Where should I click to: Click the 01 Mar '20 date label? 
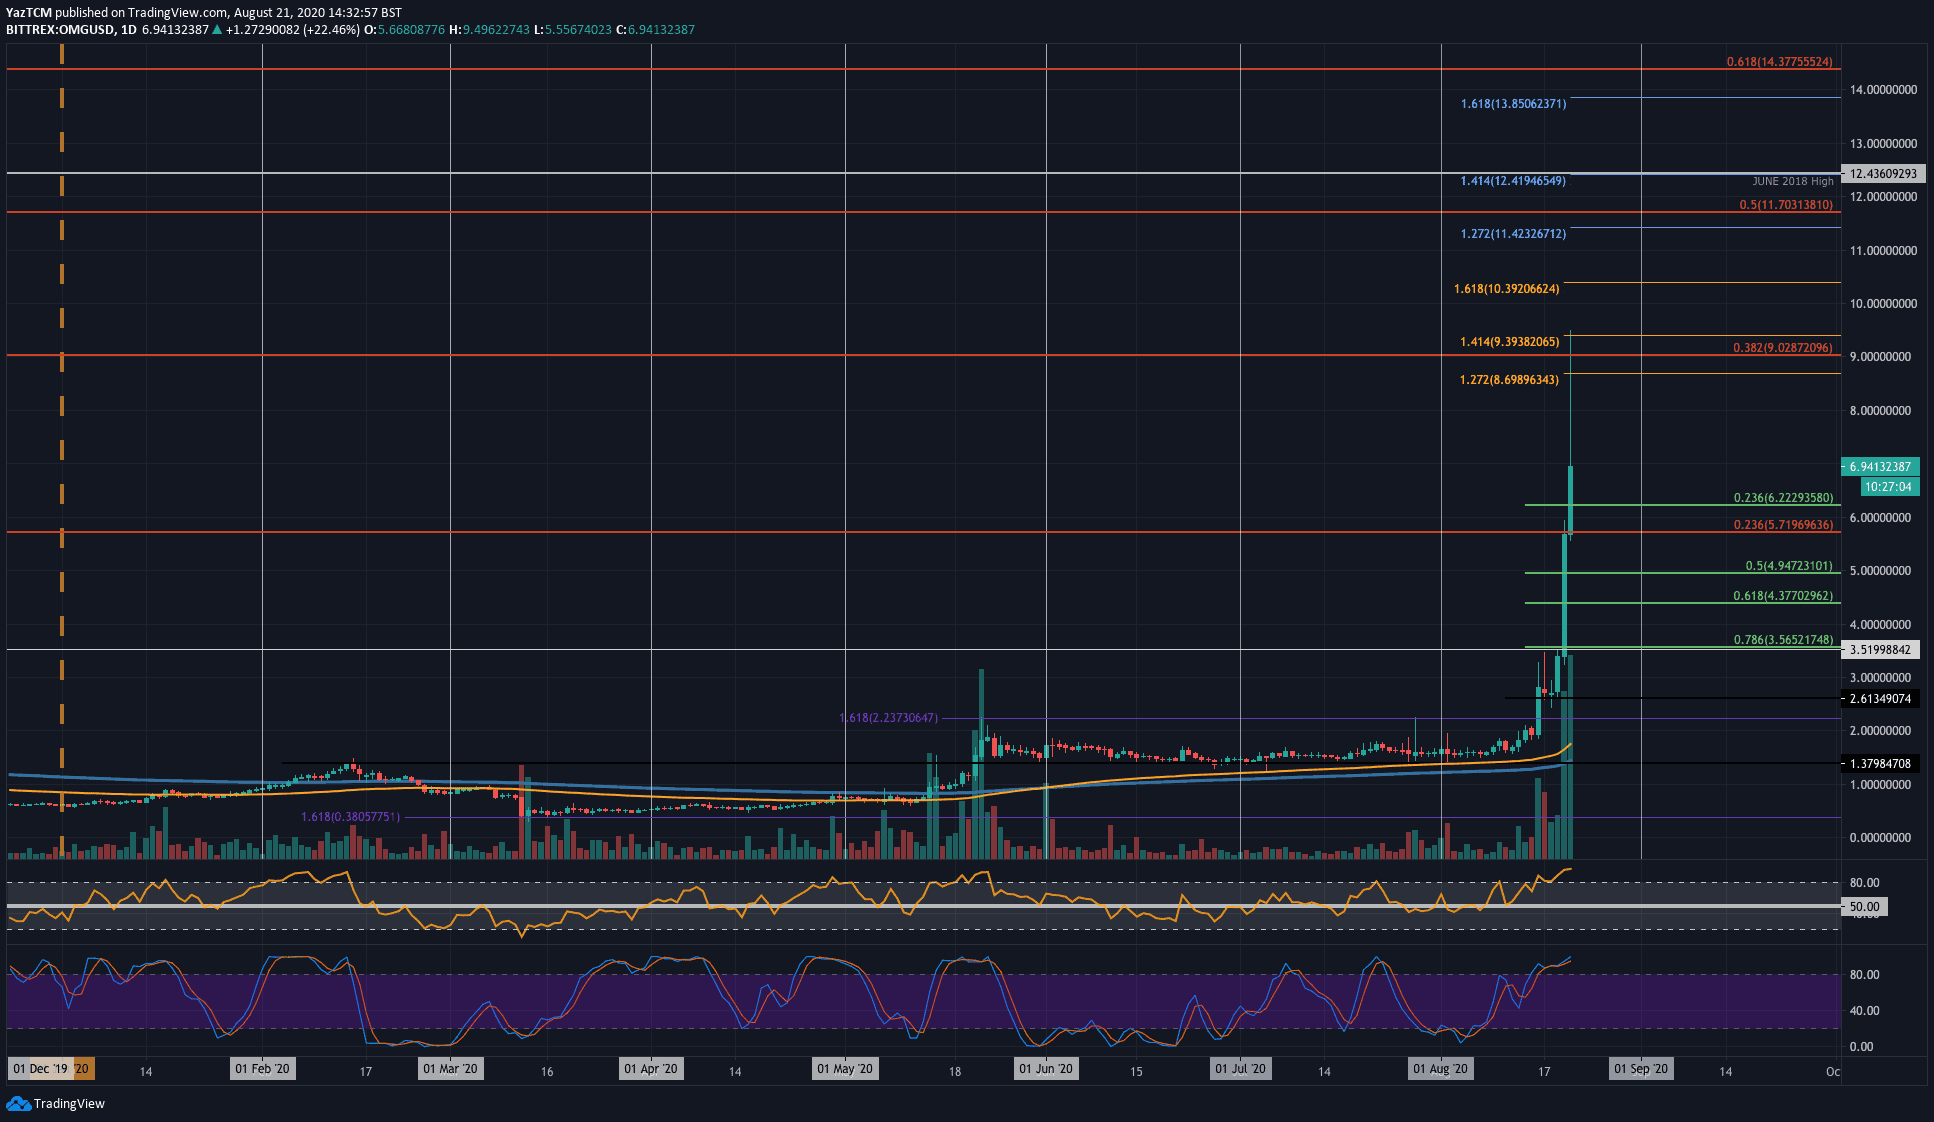coord(450,1069)
